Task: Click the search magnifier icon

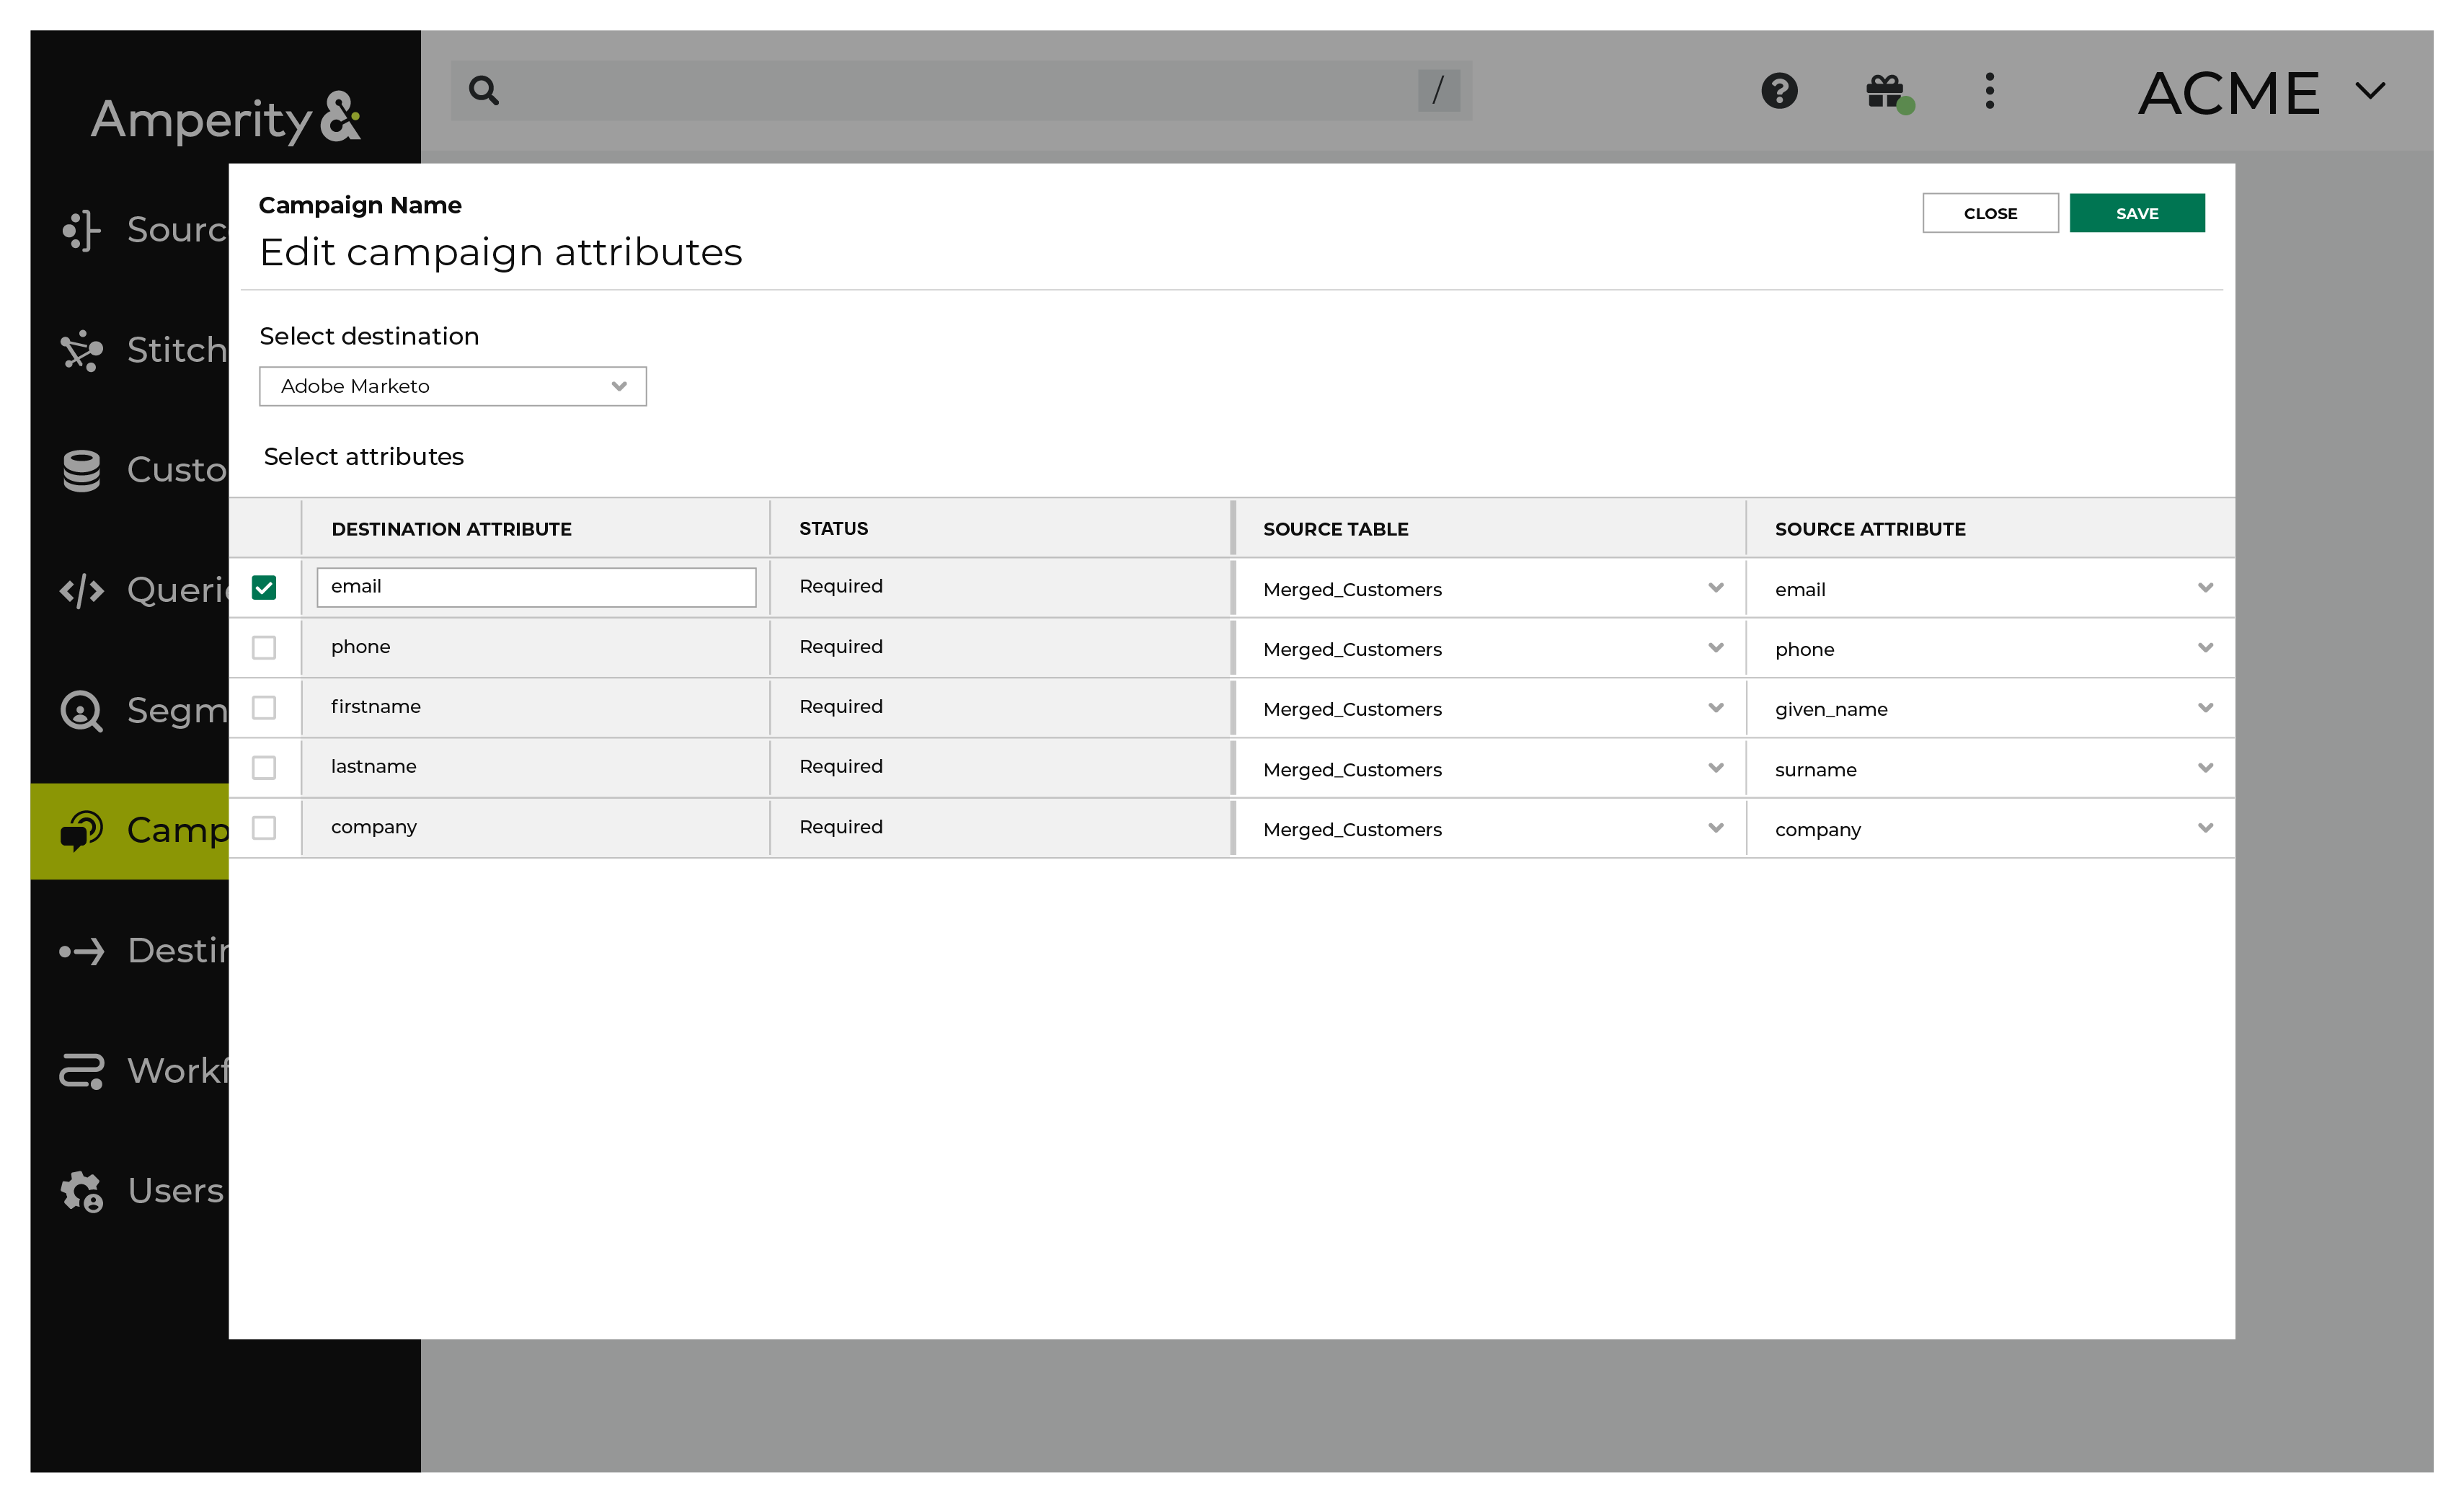Action: (484, 90)
